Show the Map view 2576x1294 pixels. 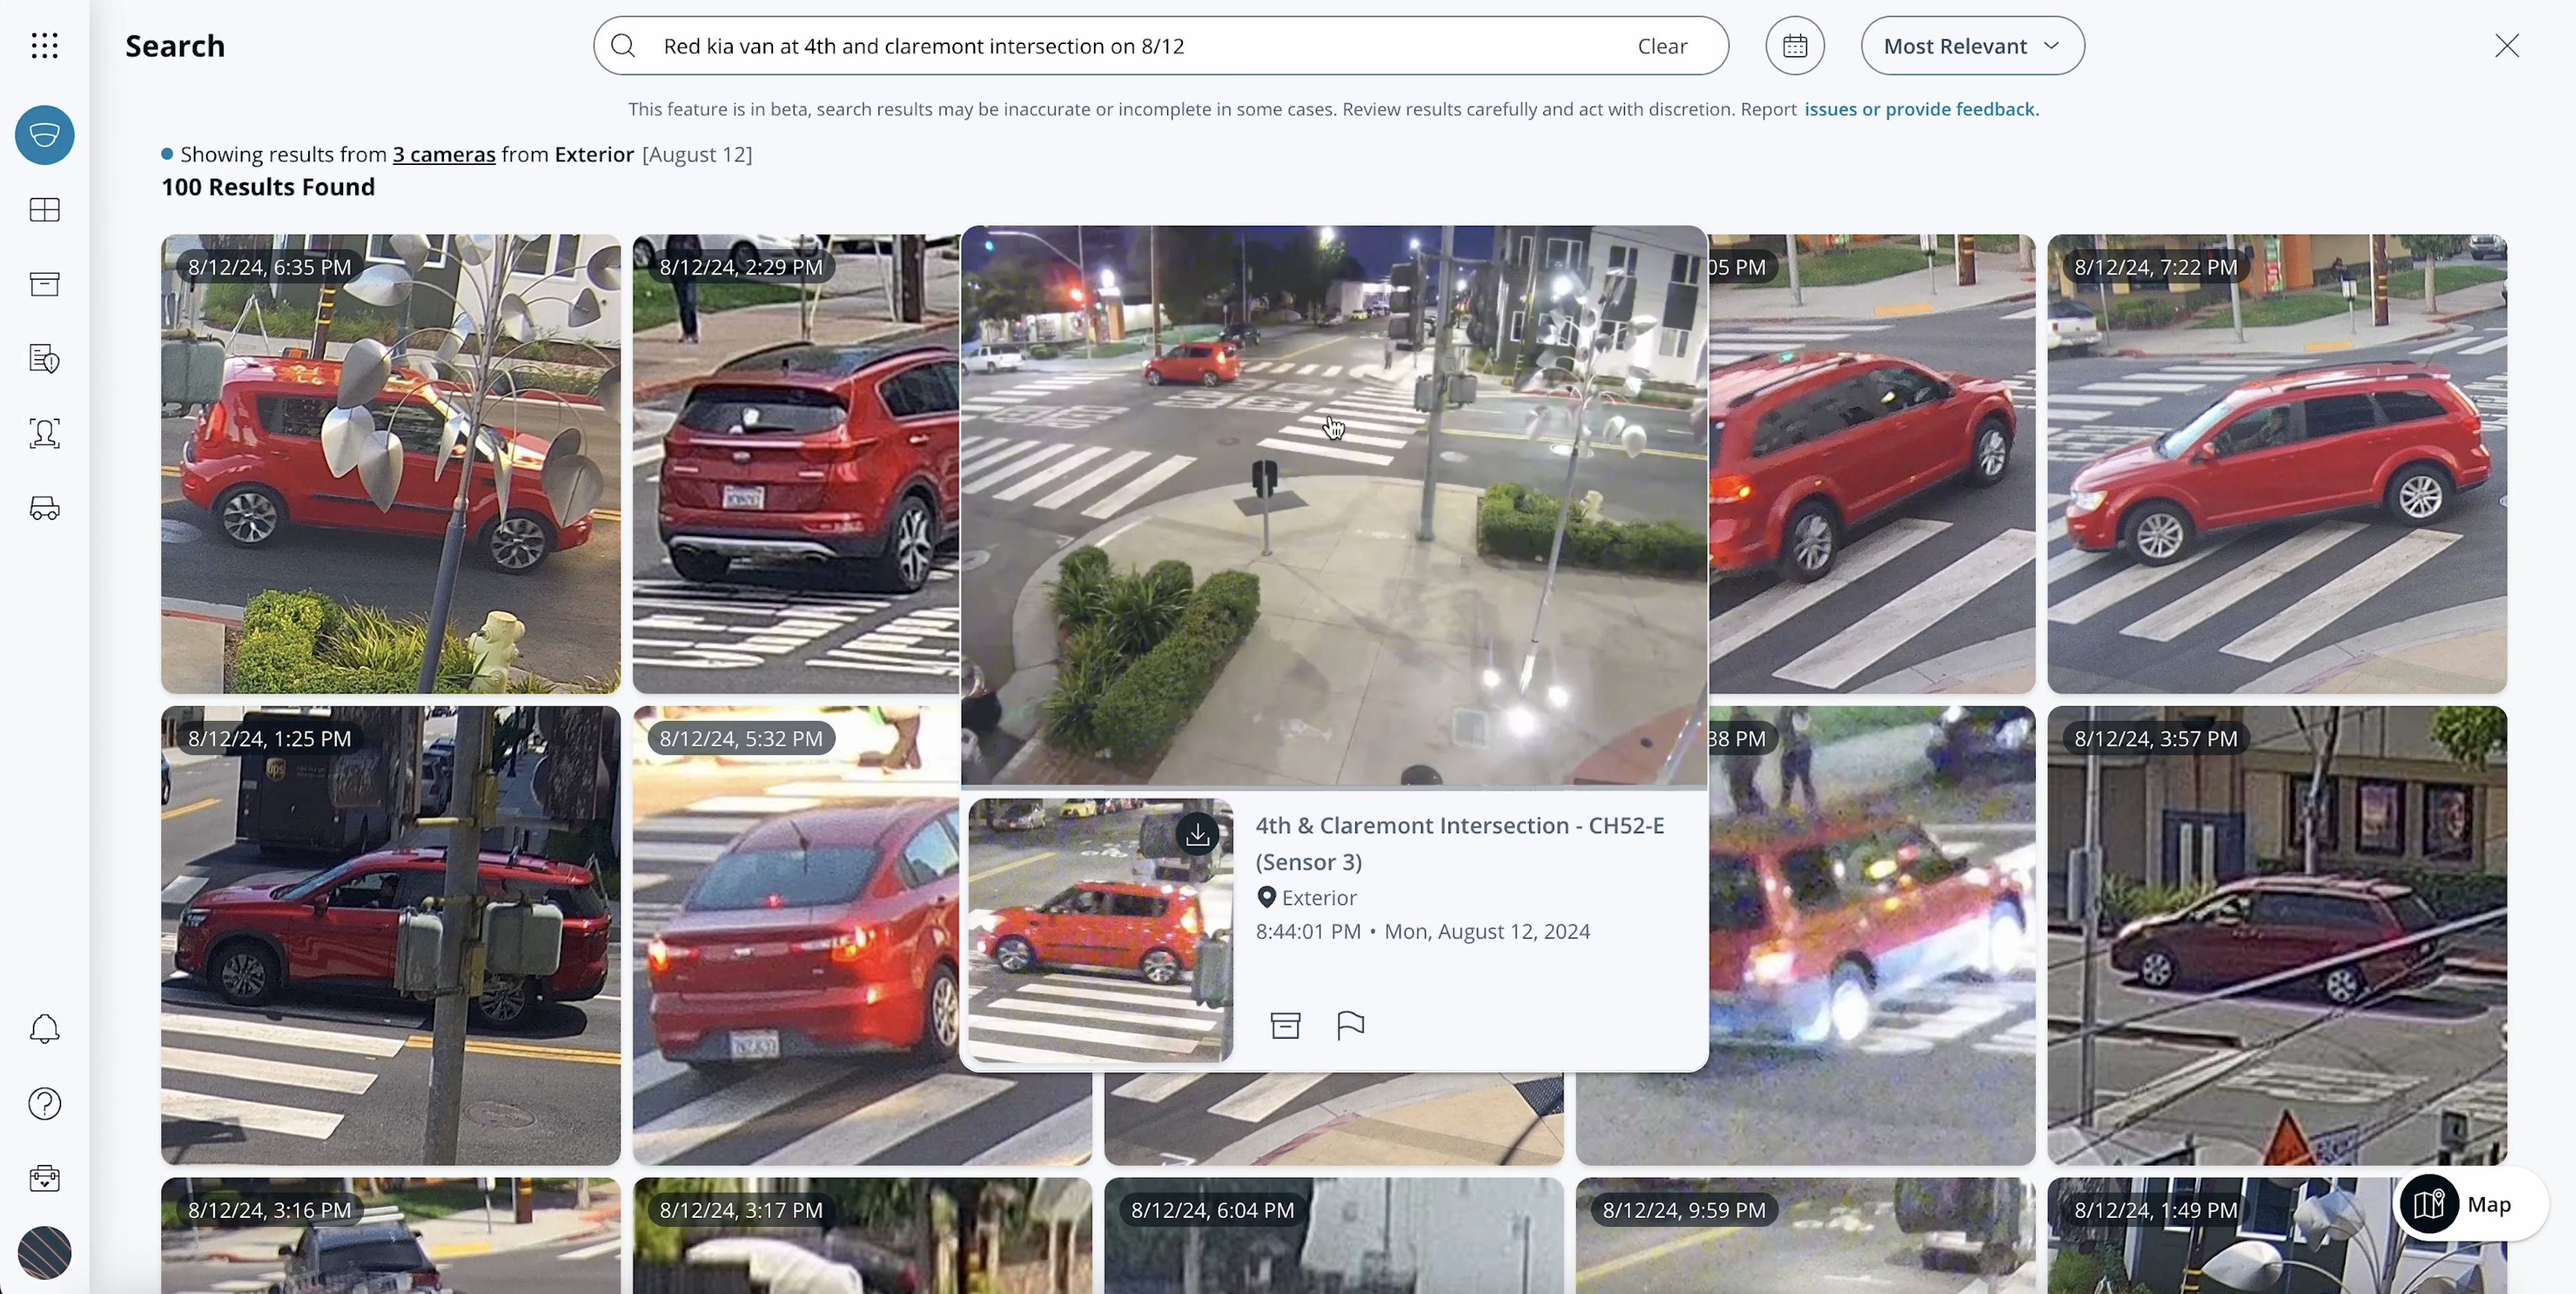[x=2468, y=1204]
